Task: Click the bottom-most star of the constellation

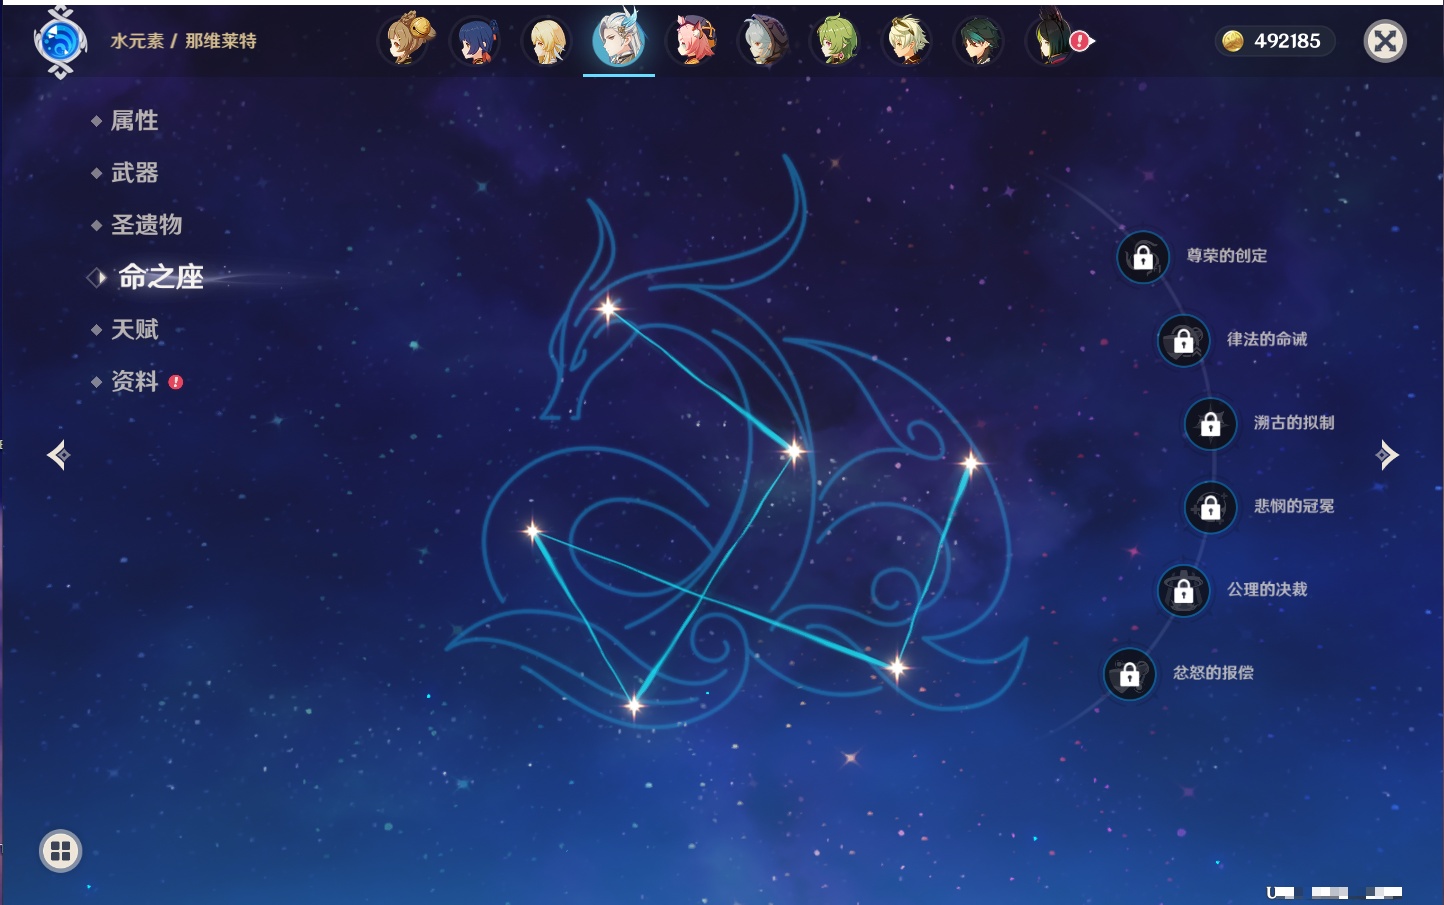Action: 634,706
